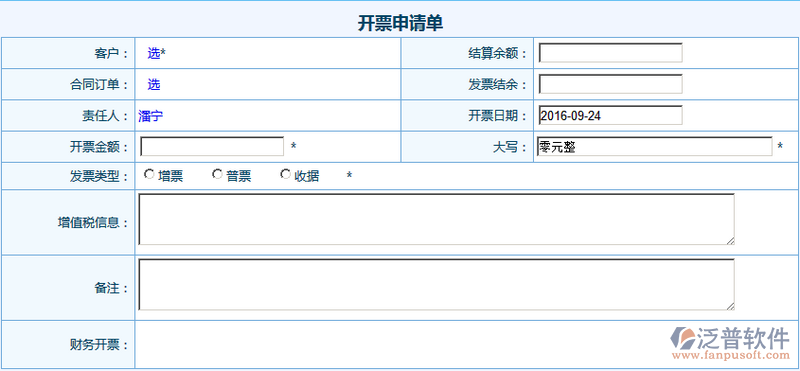
Task: Click the 开票日期： label
Action: pyautogui.click(x=498, y=116)
